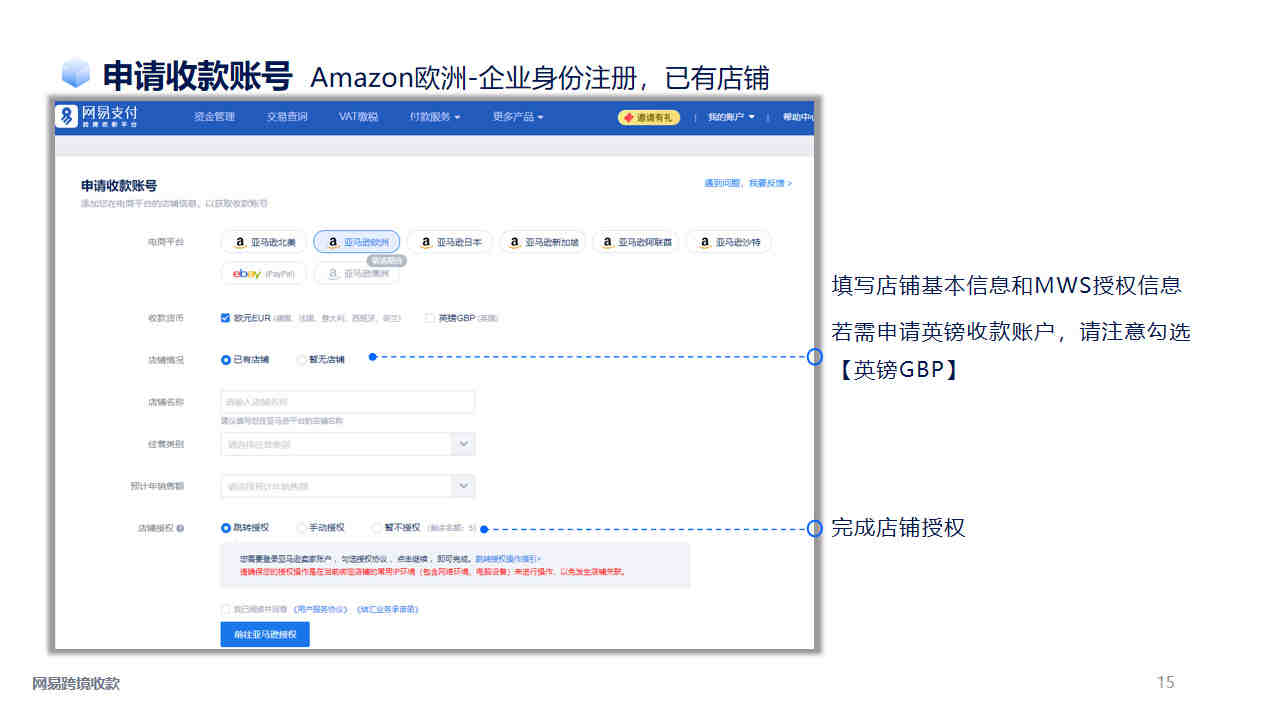Check the 英镑GBP currency checkbox
1268x716 pixels.
pyautogui.click(x=430, y=318)
